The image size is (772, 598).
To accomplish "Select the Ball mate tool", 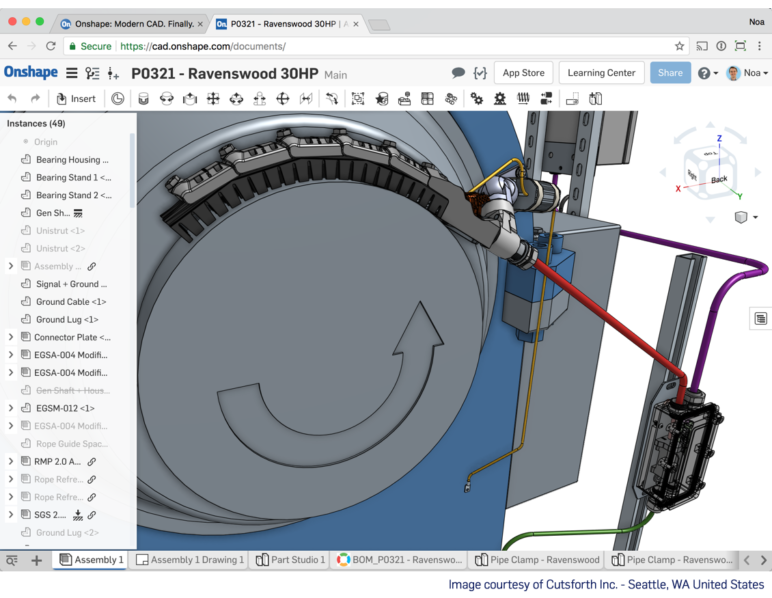I will pos(283,99).
